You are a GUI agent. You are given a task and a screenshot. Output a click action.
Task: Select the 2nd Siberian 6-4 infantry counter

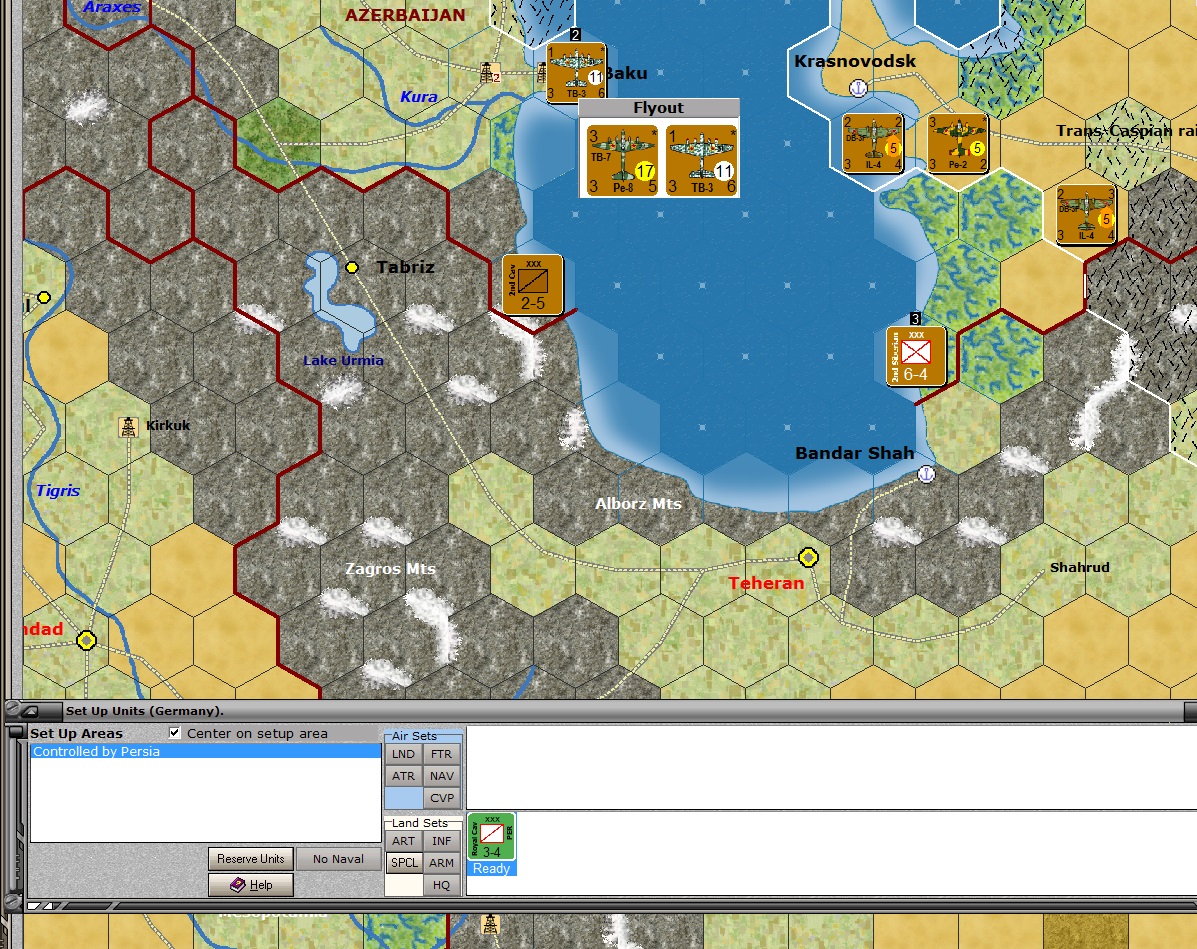tap(916, 357)
